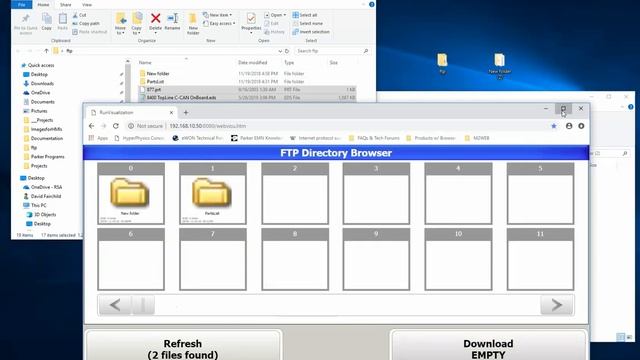Click Invert selection in the ribbon
640x360 pixels.
click(x=311, y=32)
